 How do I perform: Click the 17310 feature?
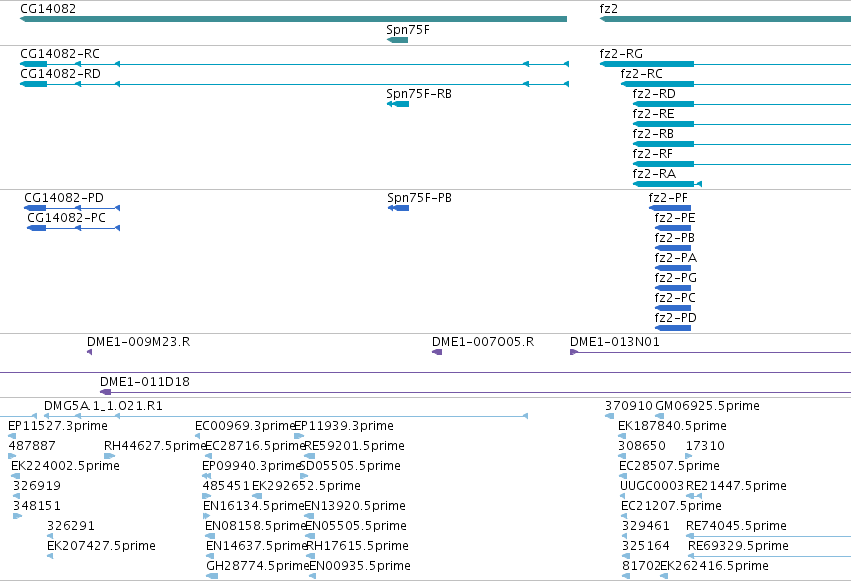click(689, 456)
